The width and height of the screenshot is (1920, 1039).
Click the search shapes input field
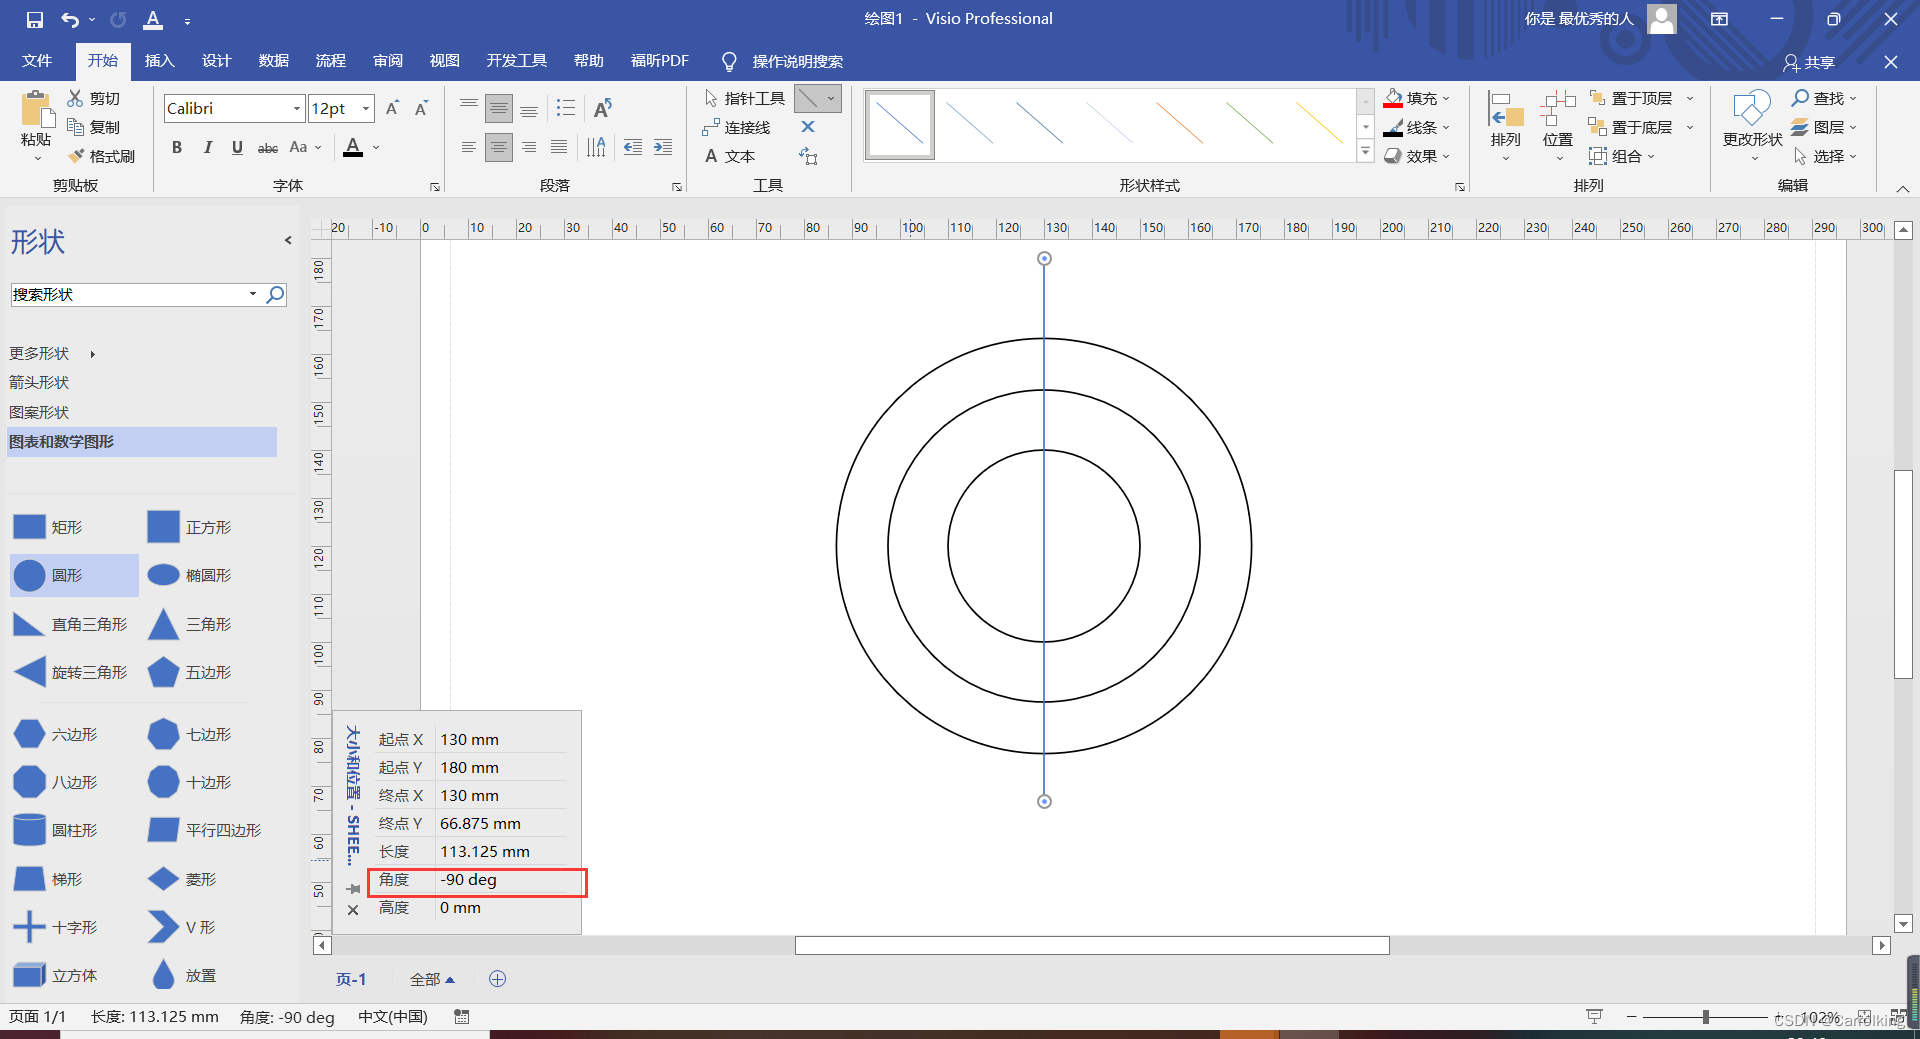(x=130, y=294)
